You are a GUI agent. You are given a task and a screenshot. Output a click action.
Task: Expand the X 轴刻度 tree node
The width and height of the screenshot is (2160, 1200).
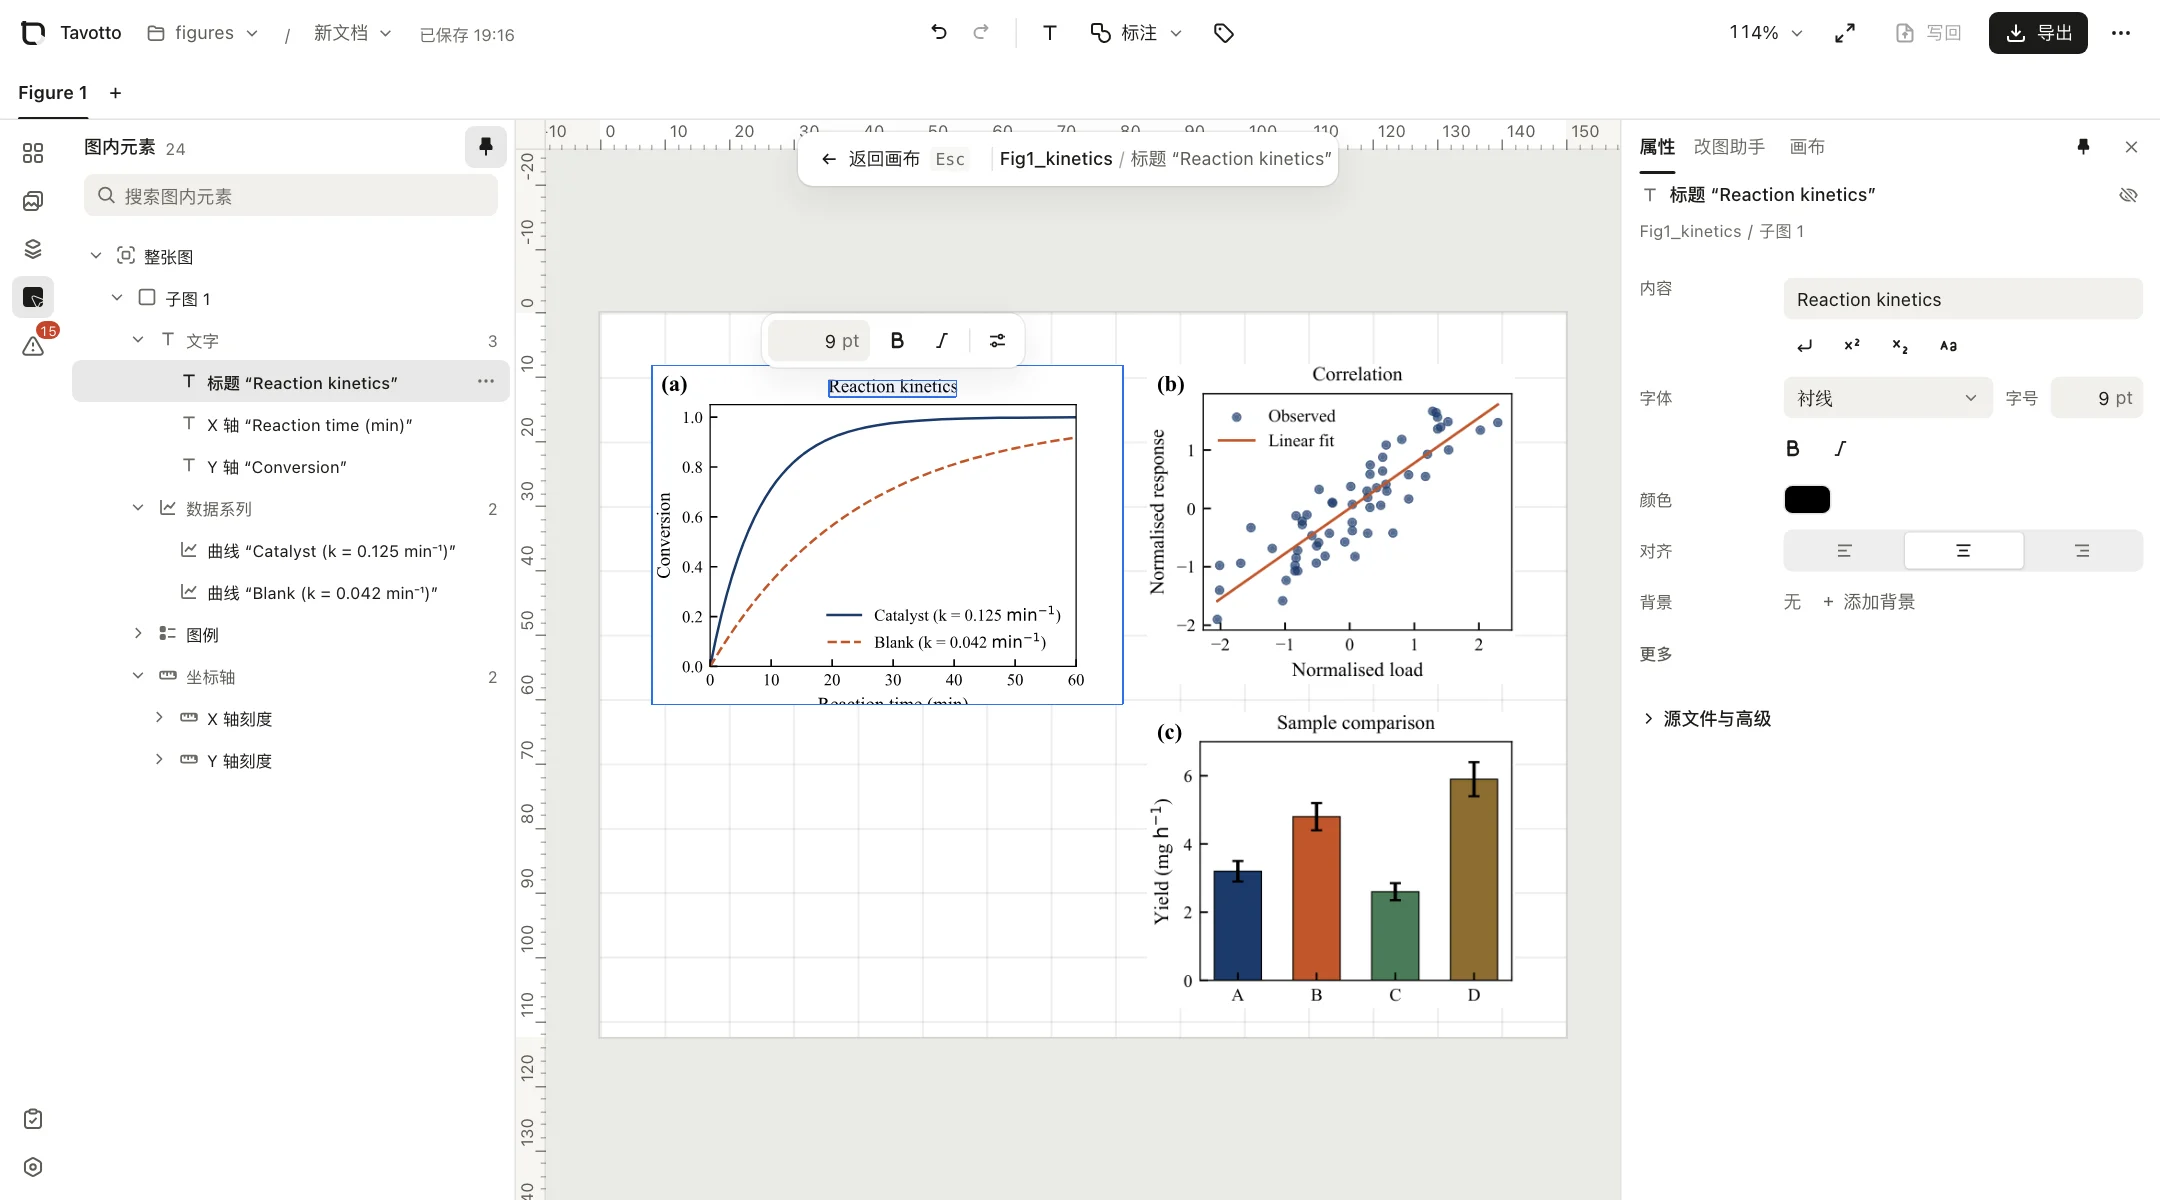pos(159,718)
